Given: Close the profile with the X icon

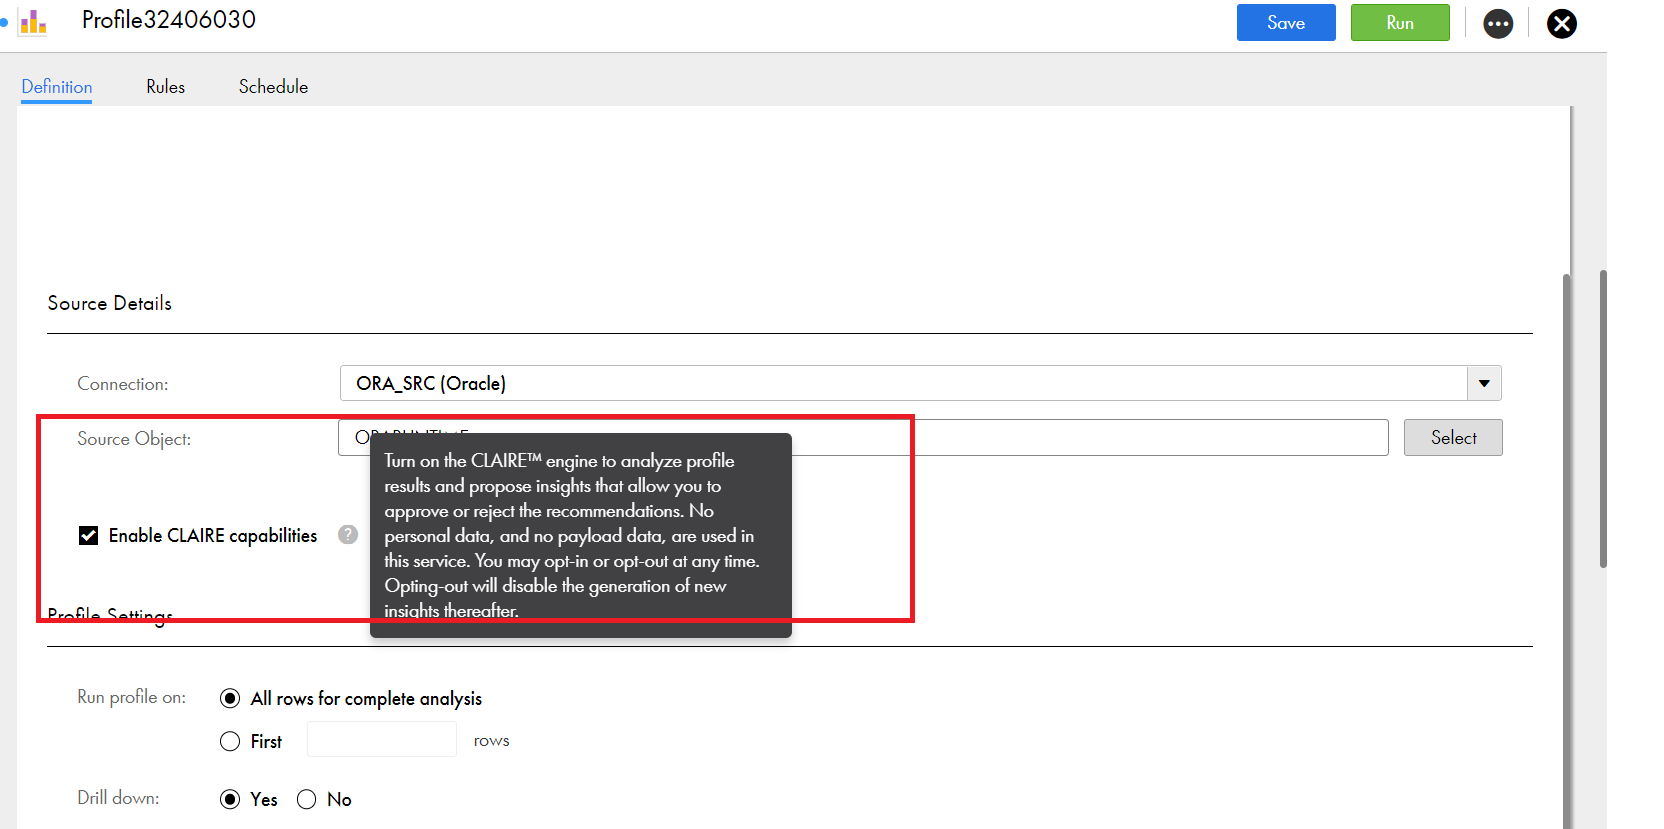Looking at the screenshot, I should click(1562, 23).
